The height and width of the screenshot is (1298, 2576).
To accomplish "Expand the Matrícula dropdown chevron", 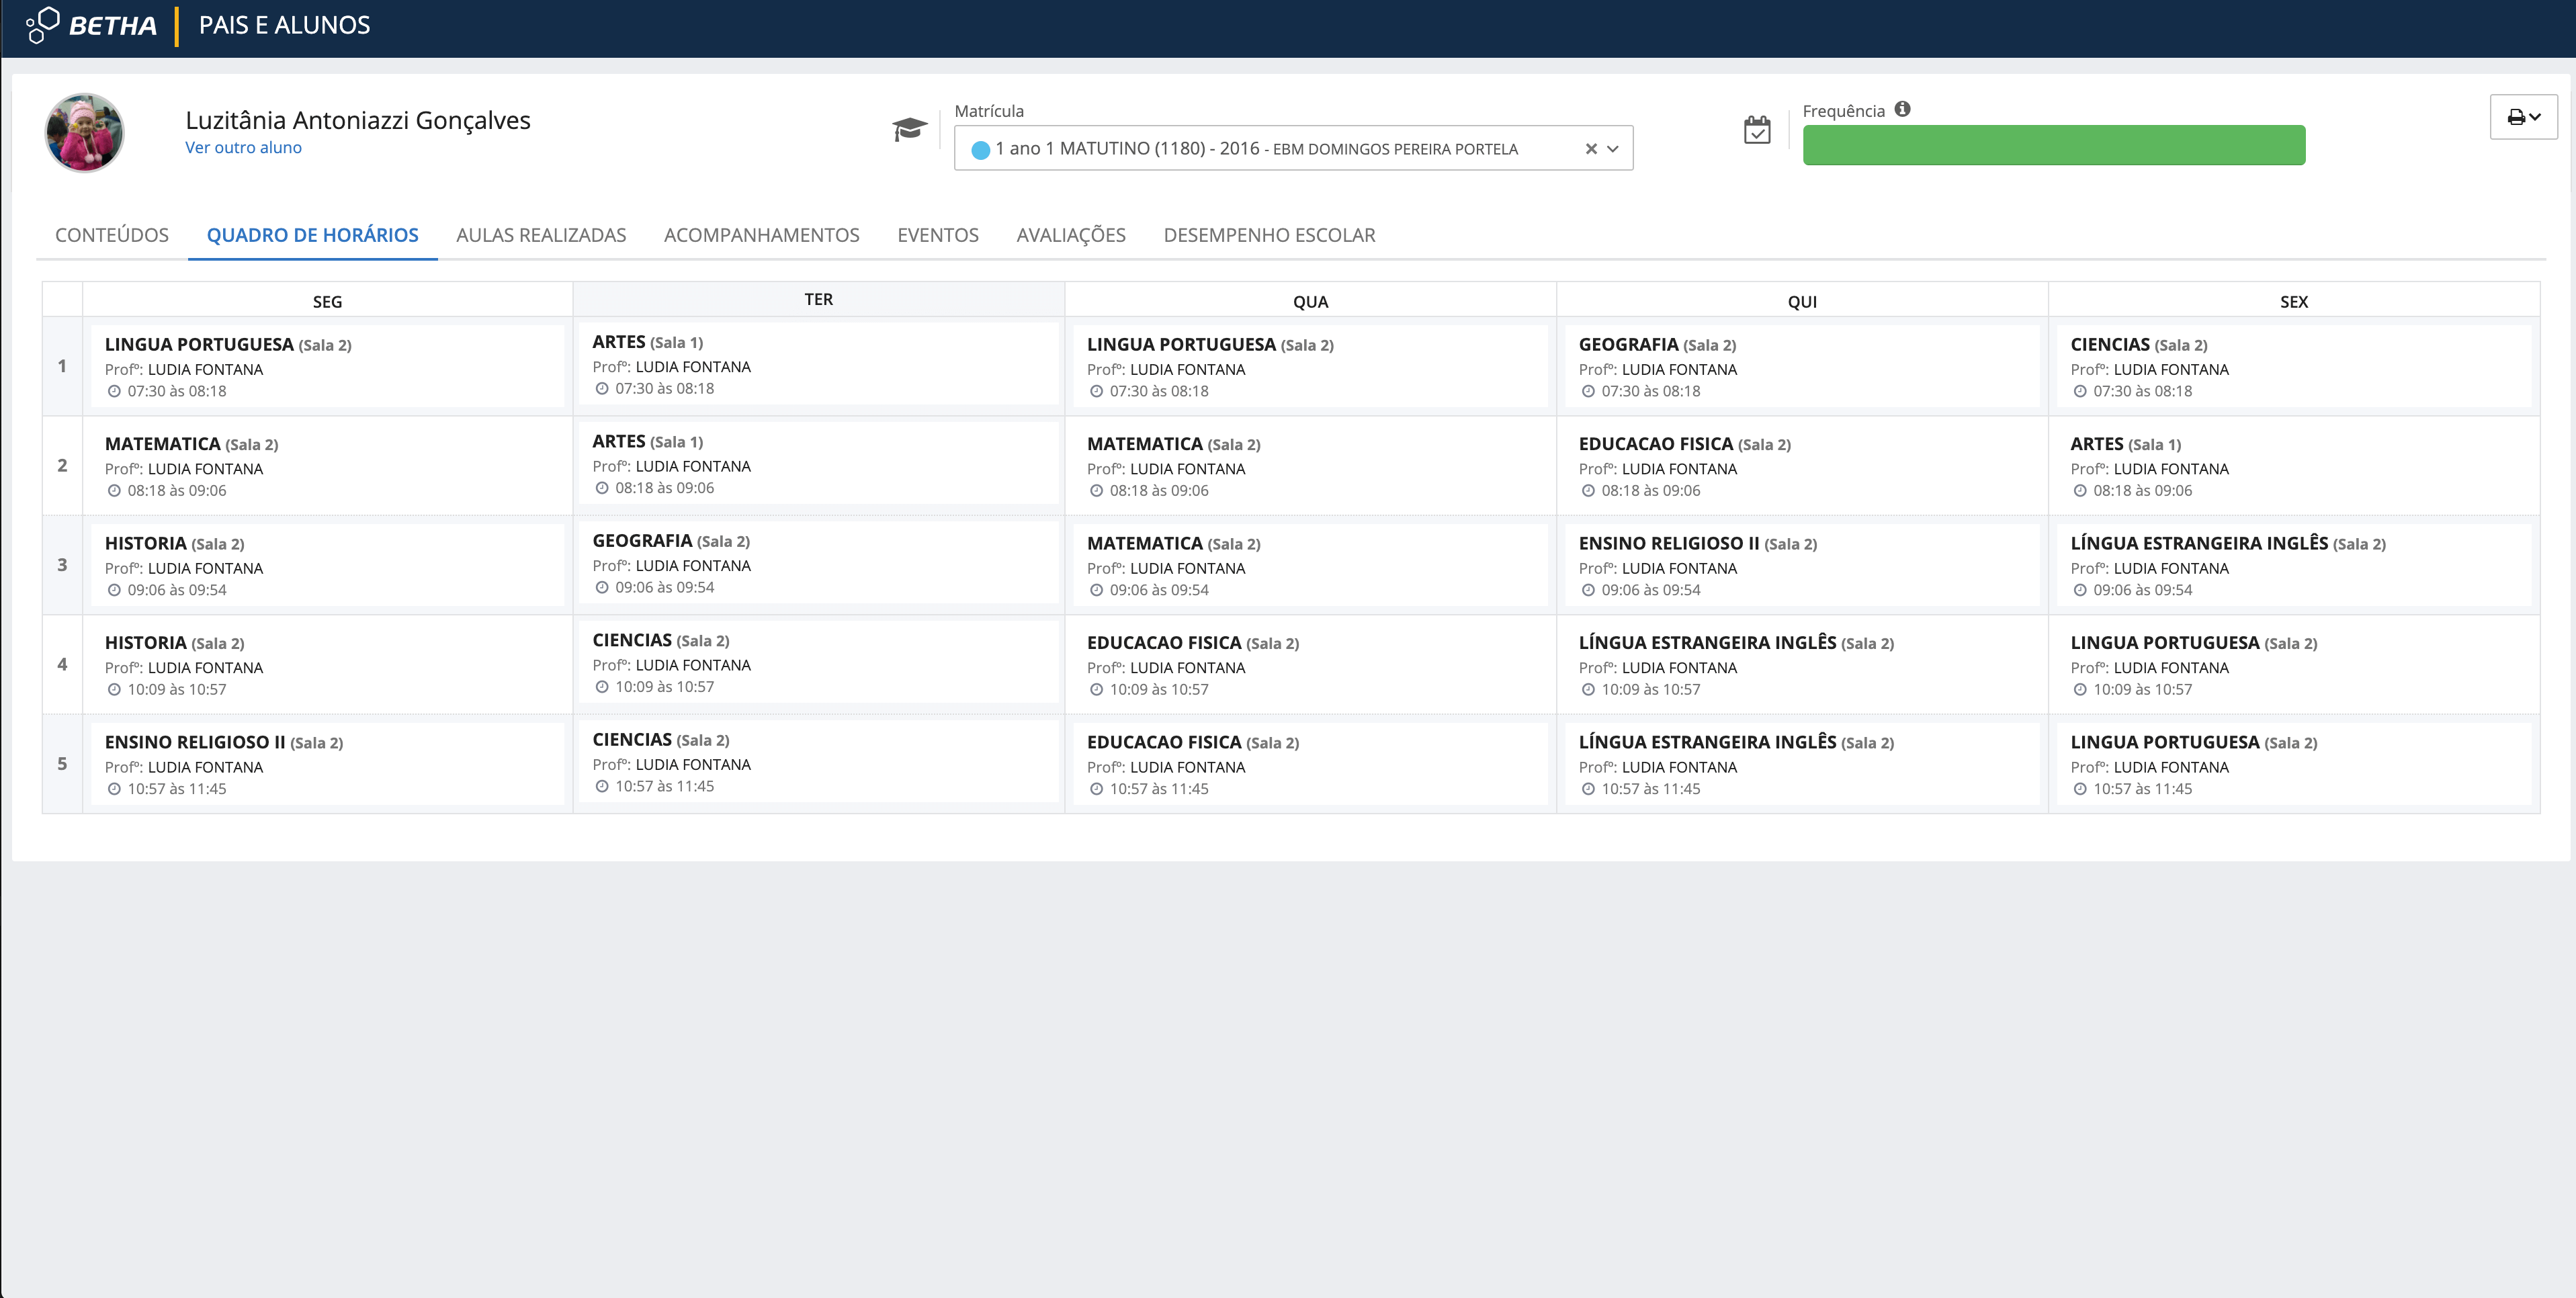I will click(x=1613, y=149).
